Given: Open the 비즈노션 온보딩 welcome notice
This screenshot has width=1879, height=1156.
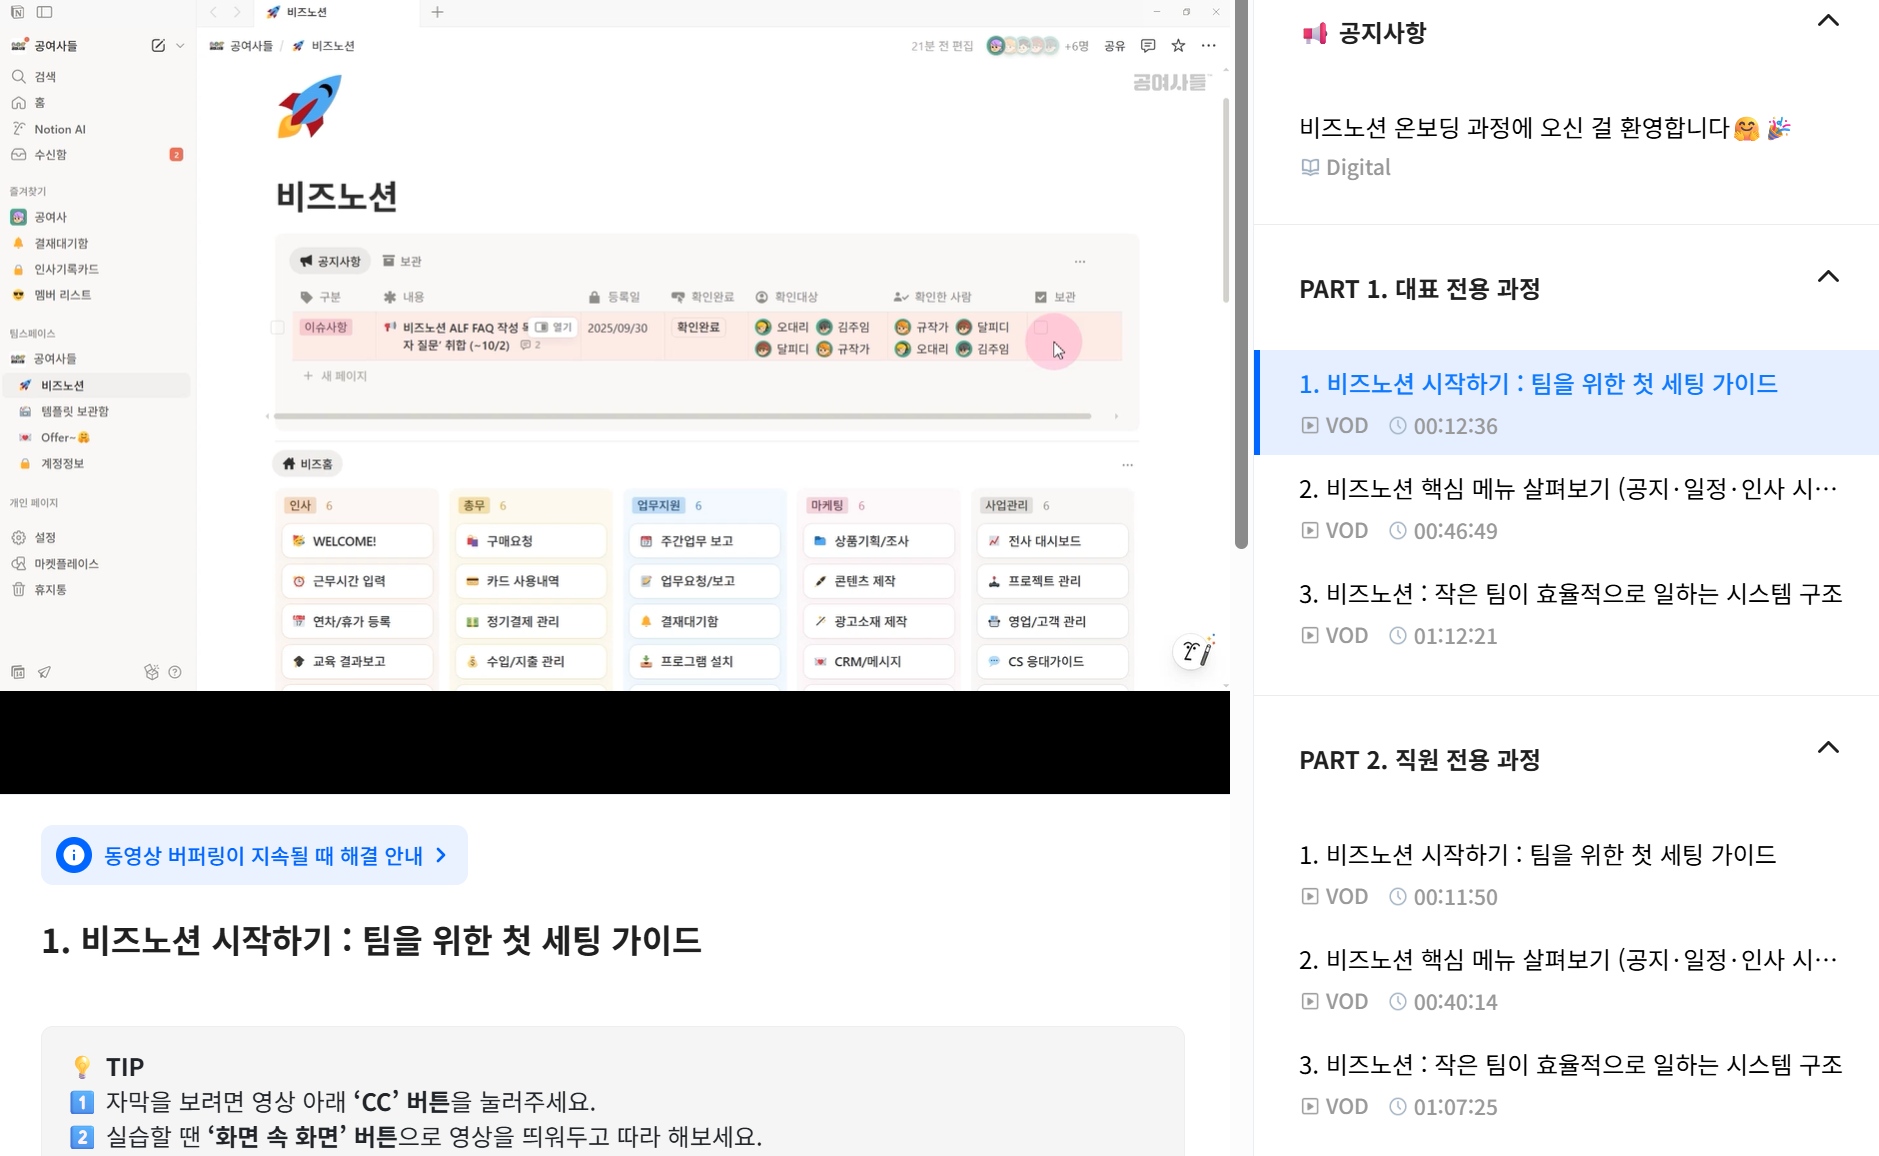Looking at the screenshot, I should tap(1567, 146).
